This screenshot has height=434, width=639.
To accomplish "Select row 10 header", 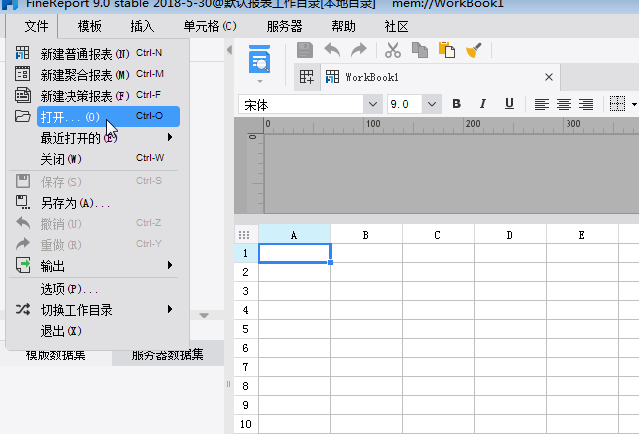I will click(x=246, y=424).
